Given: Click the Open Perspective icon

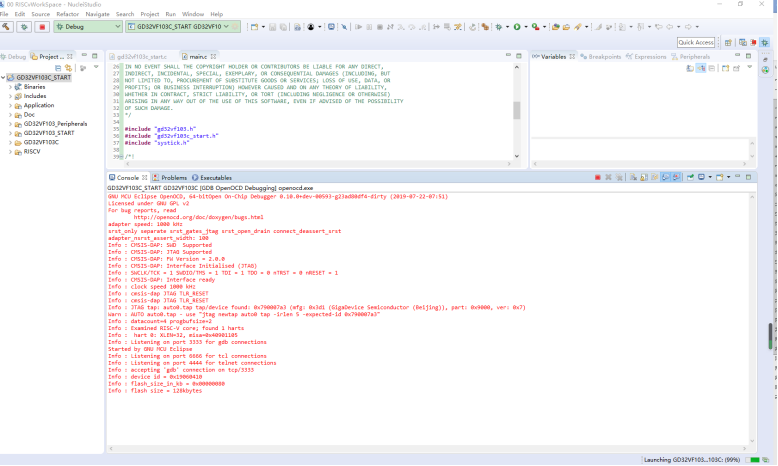Looking at the screenshot, I should point(727,42).
